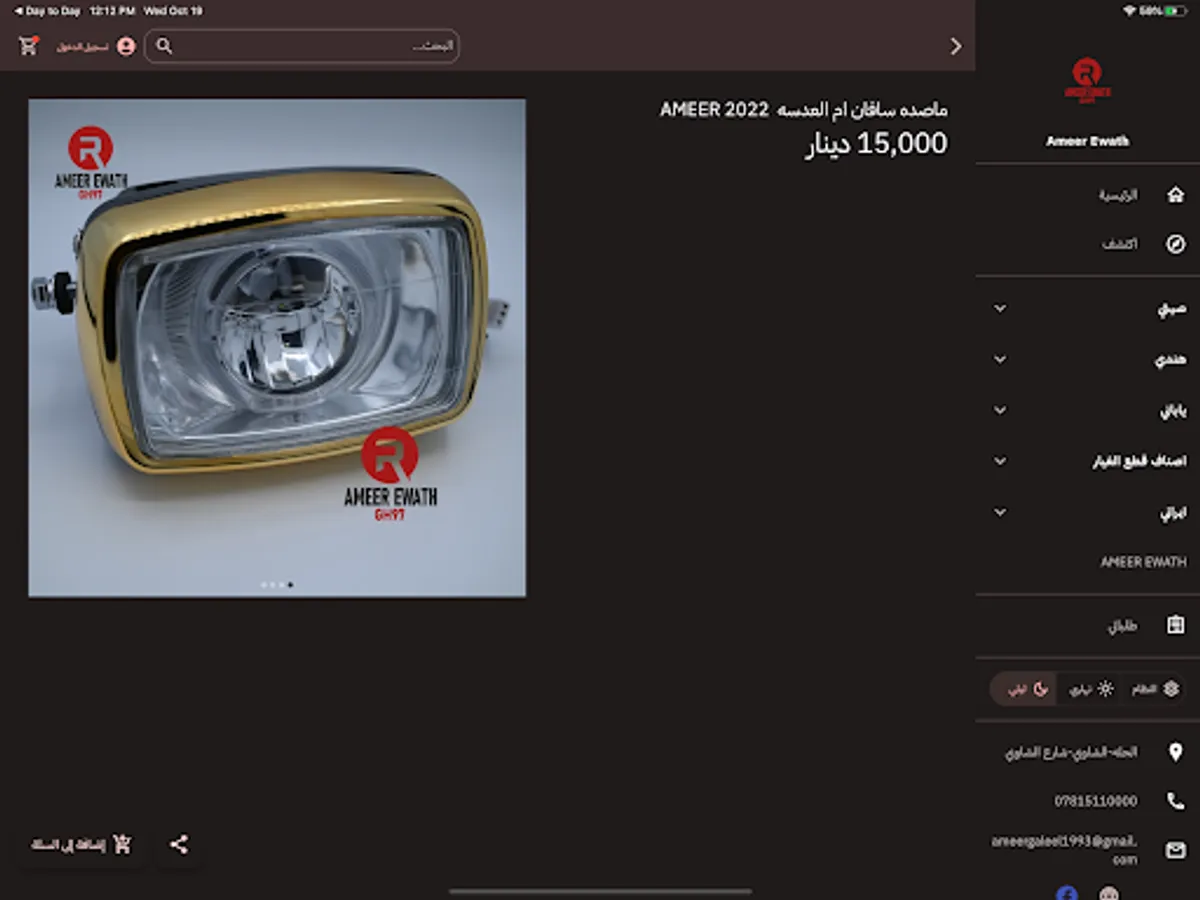Expand the ياباني category chevron
1200x900 pixels.
click(1000, 411)
